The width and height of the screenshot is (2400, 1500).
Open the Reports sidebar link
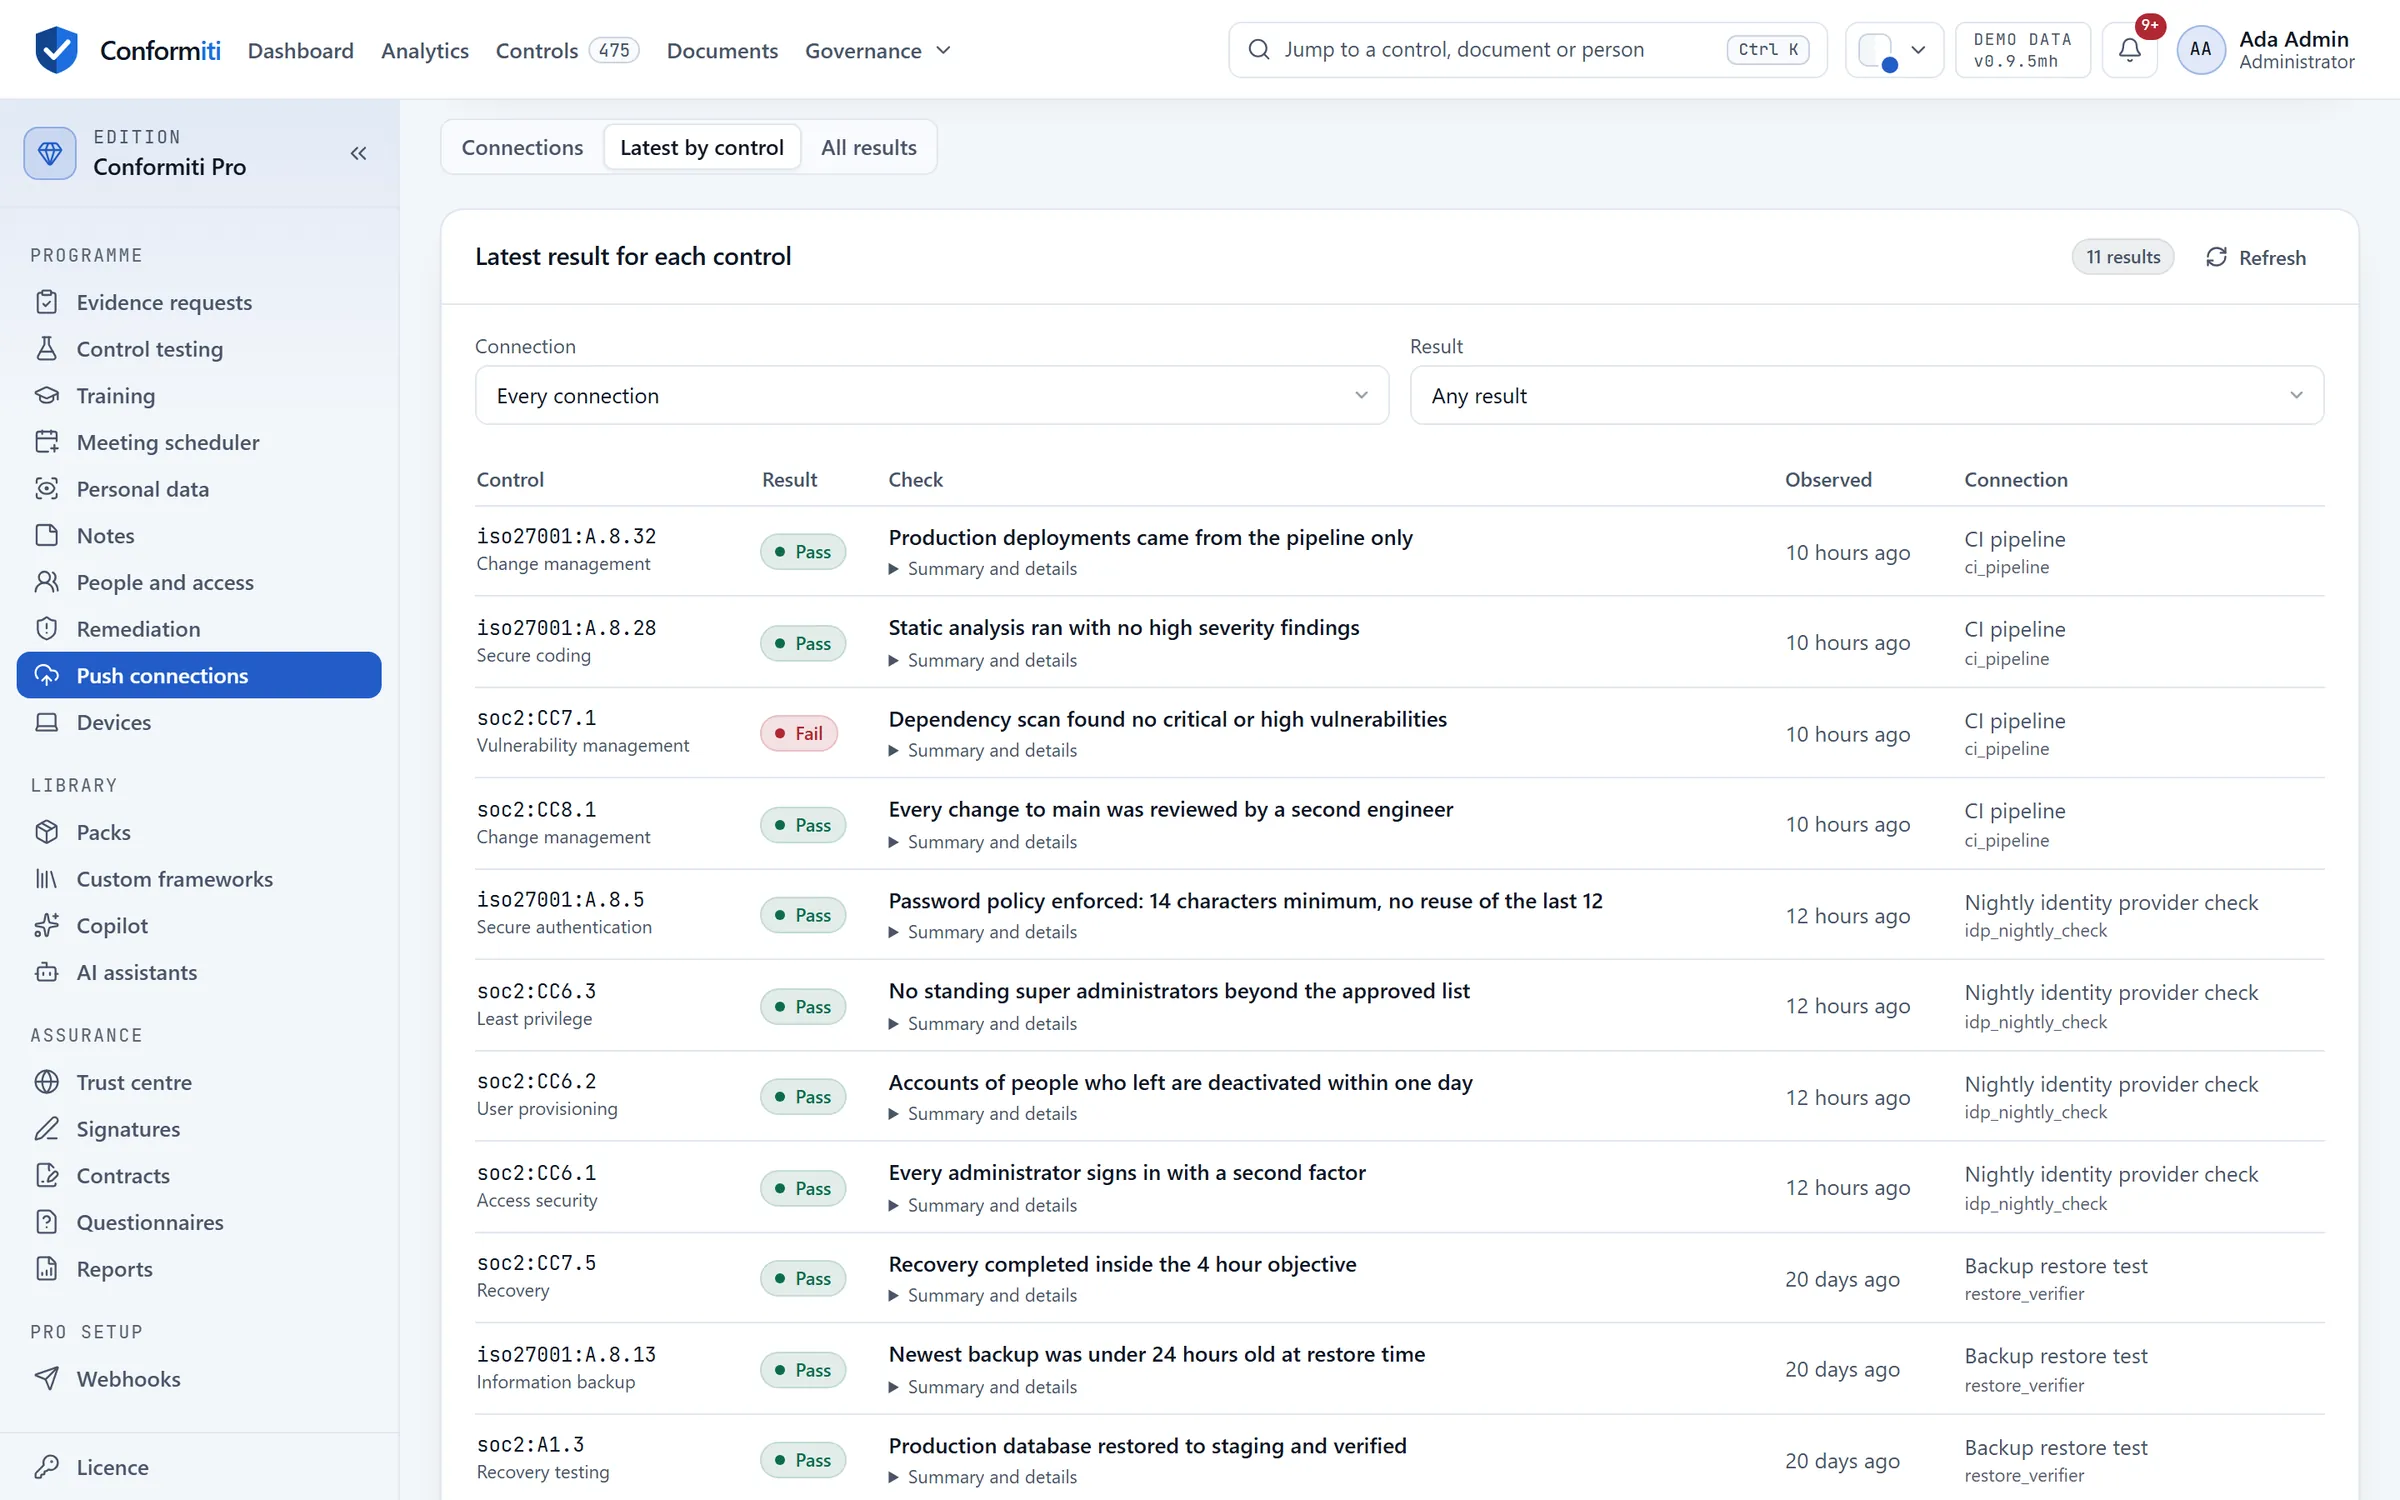pos(199,1269)
